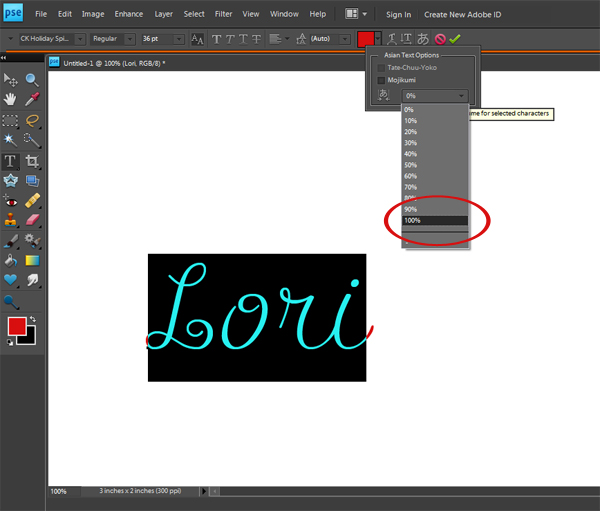Viewport: 600px width, 511px height.
Task: Select the Eraser tool
Action: [32, 220]
